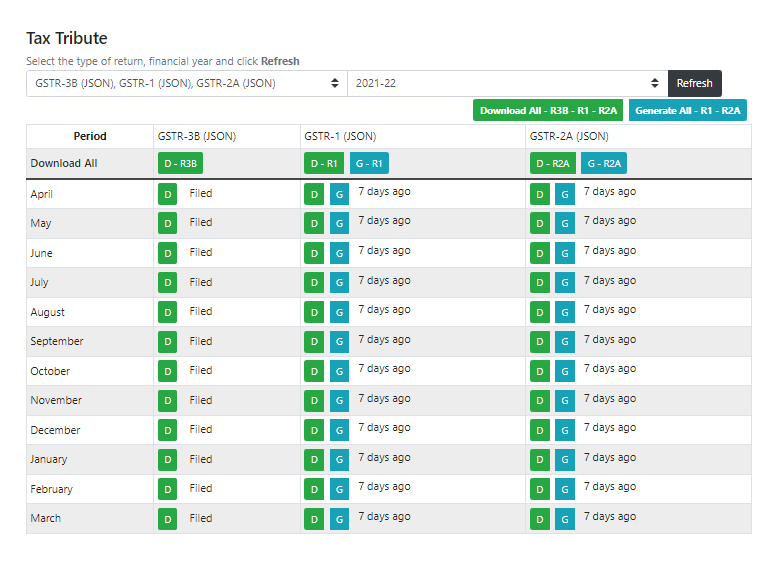Click Download All - R3B - R1 - R2A

[x=548, y=111]
